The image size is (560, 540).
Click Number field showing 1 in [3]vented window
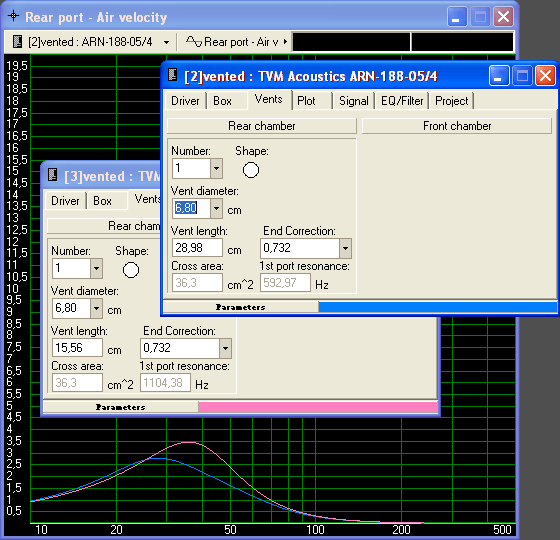(71, 268)
